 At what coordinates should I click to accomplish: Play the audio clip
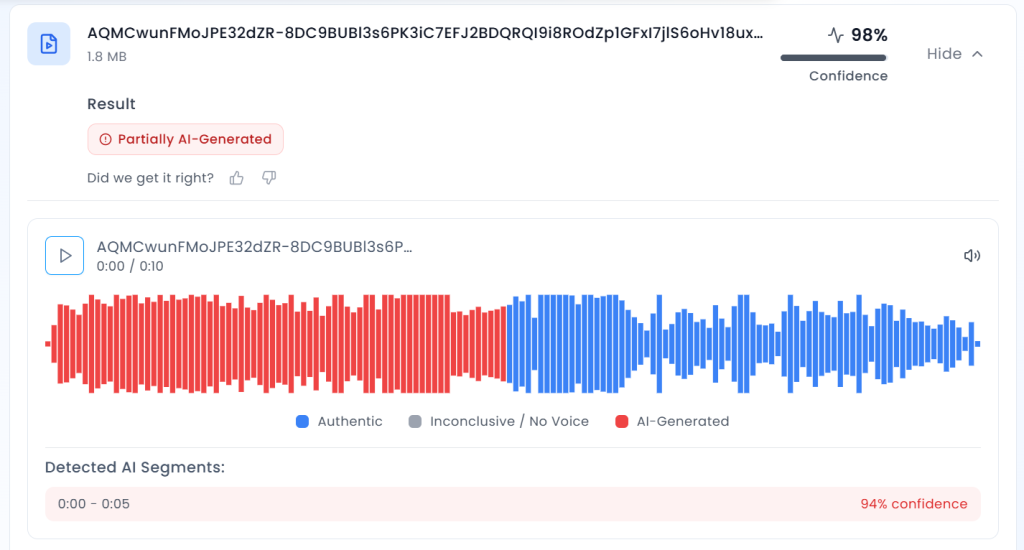(65, 255)
